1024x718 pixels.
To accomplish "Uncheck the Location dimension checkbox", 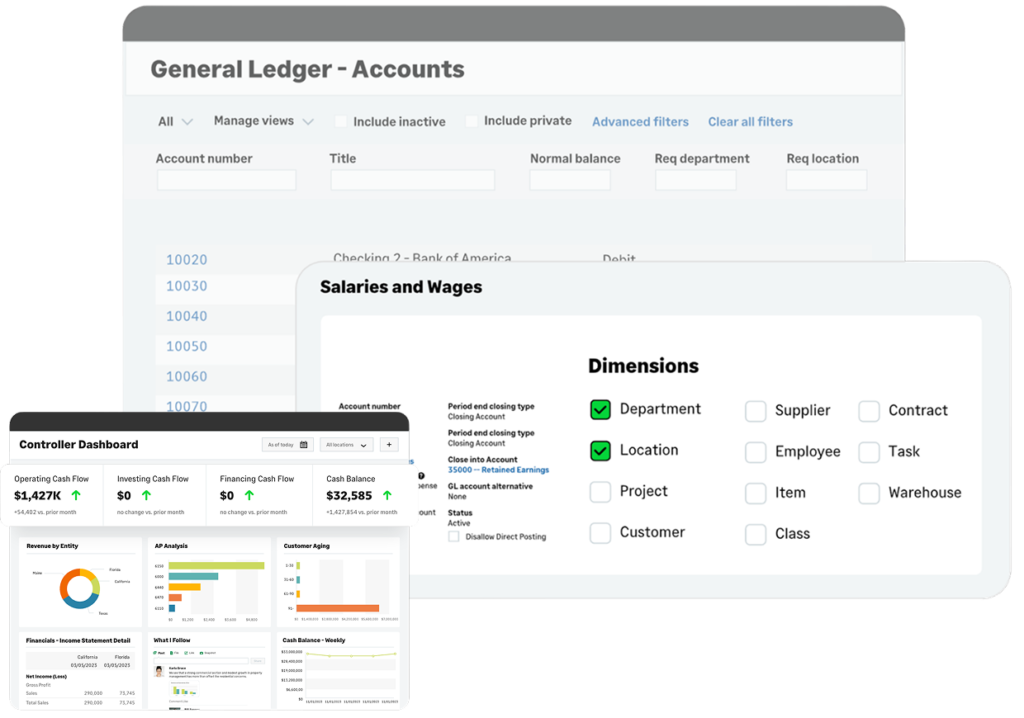I will coord(600,451).
